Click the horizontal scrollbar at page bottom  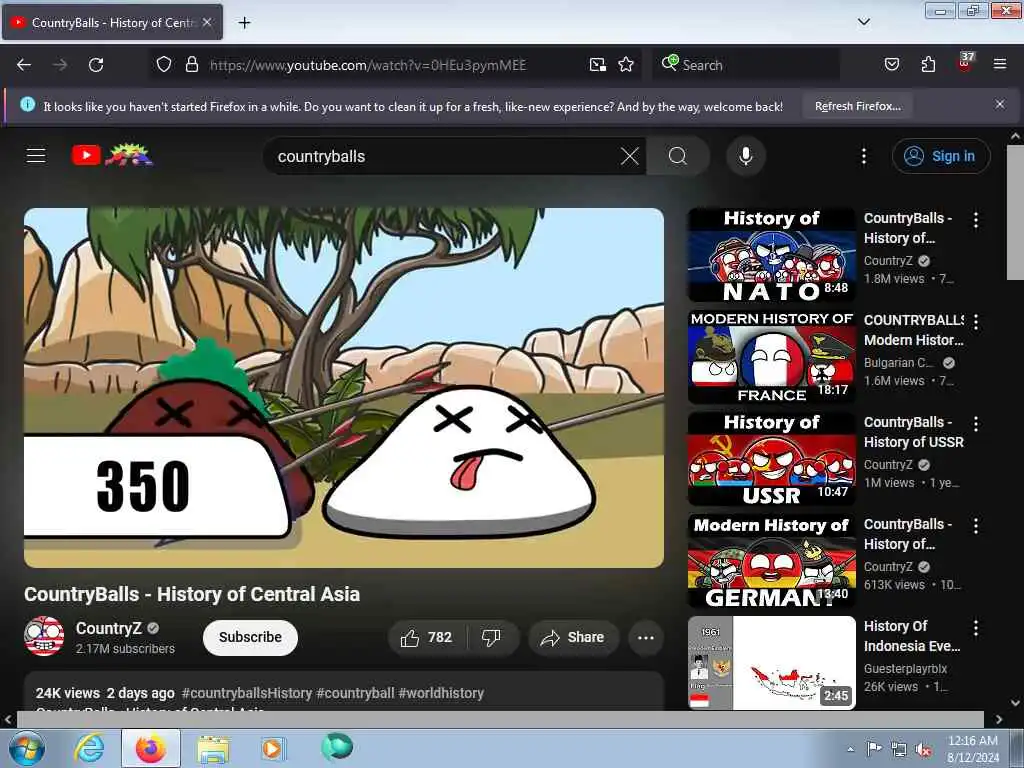(500, 719)
